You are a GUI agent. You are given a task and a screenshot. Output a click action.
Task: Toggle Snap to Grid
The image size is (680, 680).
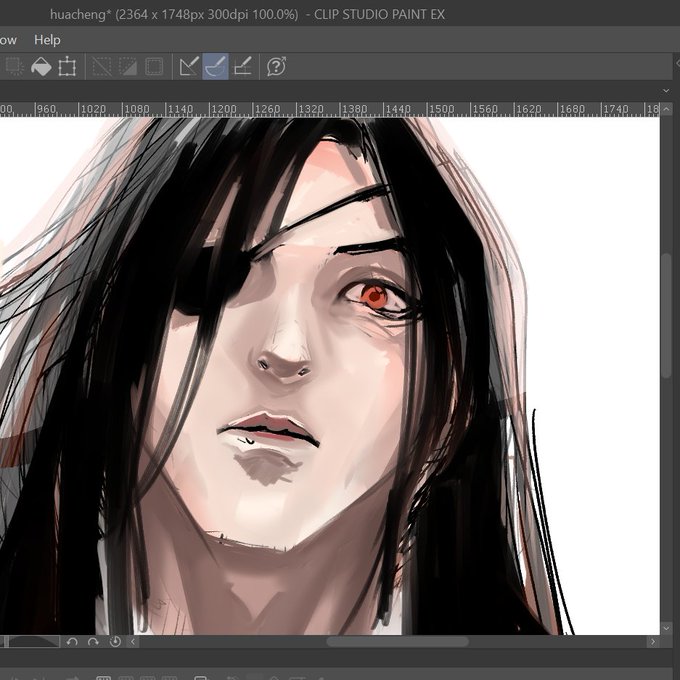click(242, 67)
